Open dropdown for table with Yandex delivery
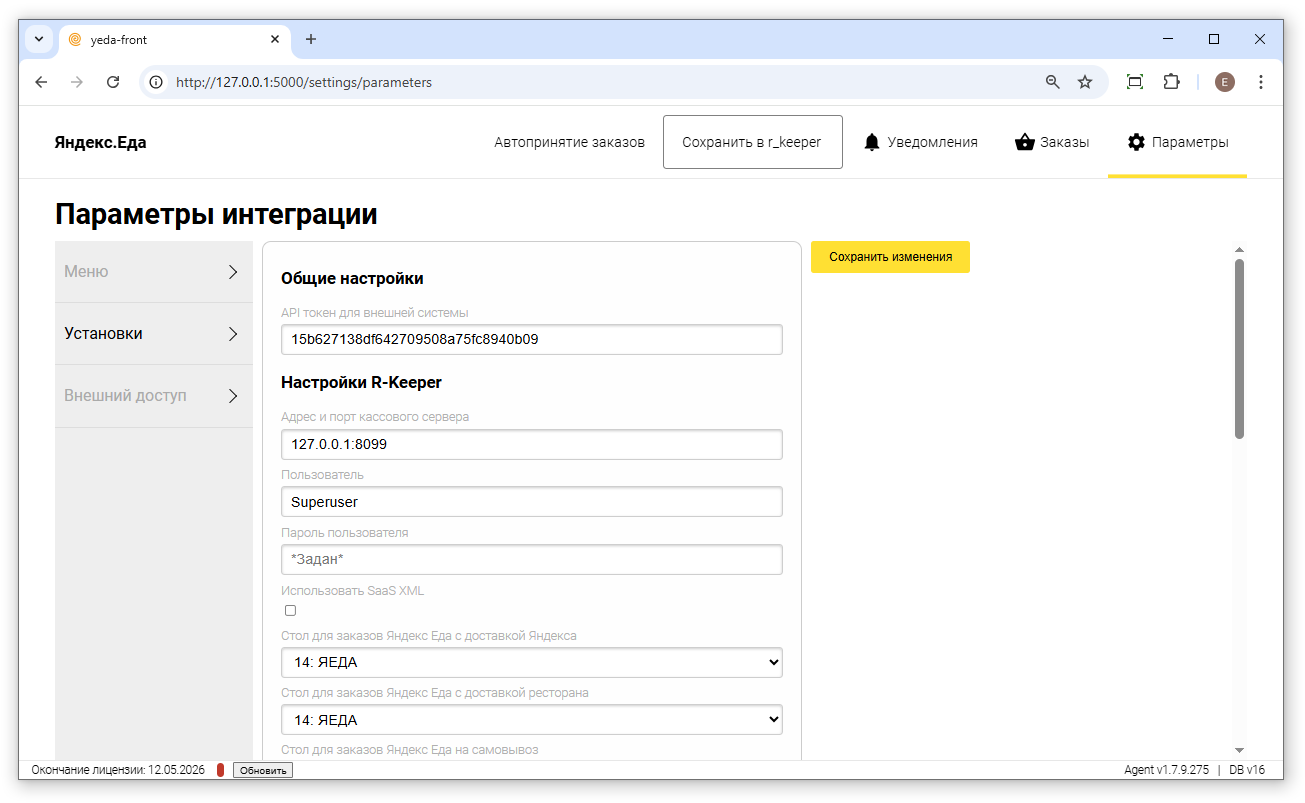 coord(532,662)
